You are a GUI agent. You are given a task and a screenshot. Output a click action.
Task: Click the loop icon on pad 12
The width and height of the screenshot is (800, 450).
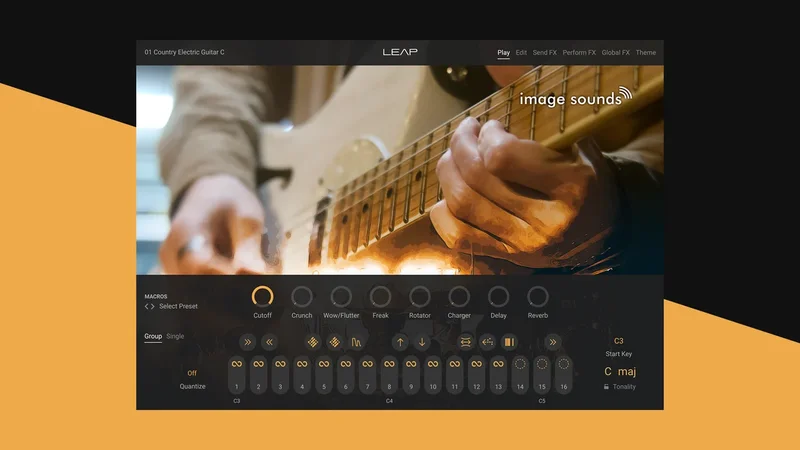pos(477,364)
